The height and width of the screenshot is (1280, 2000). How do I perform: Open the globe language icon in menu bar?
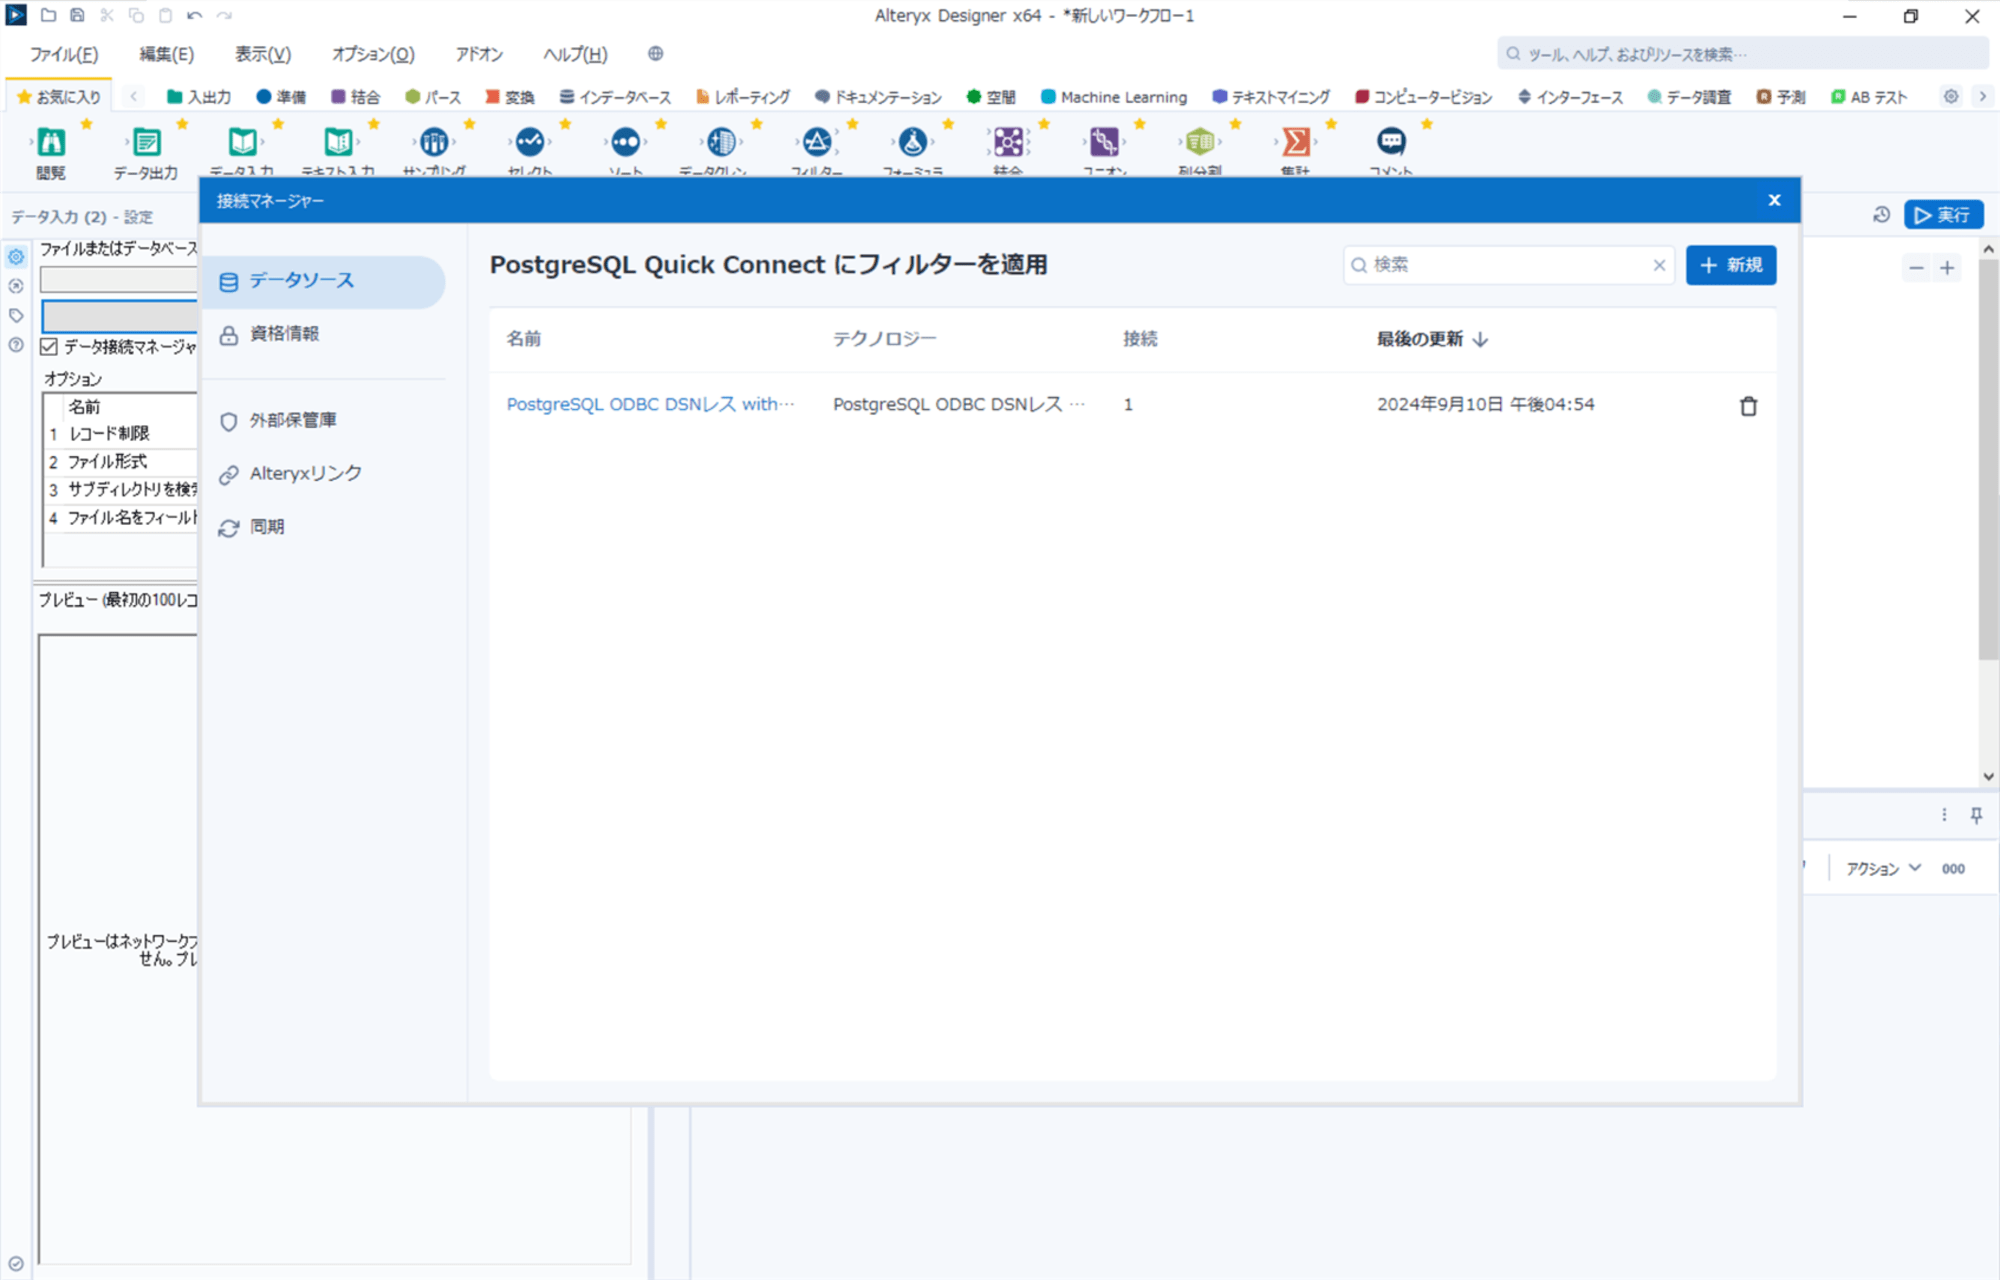tap(655, 54)
